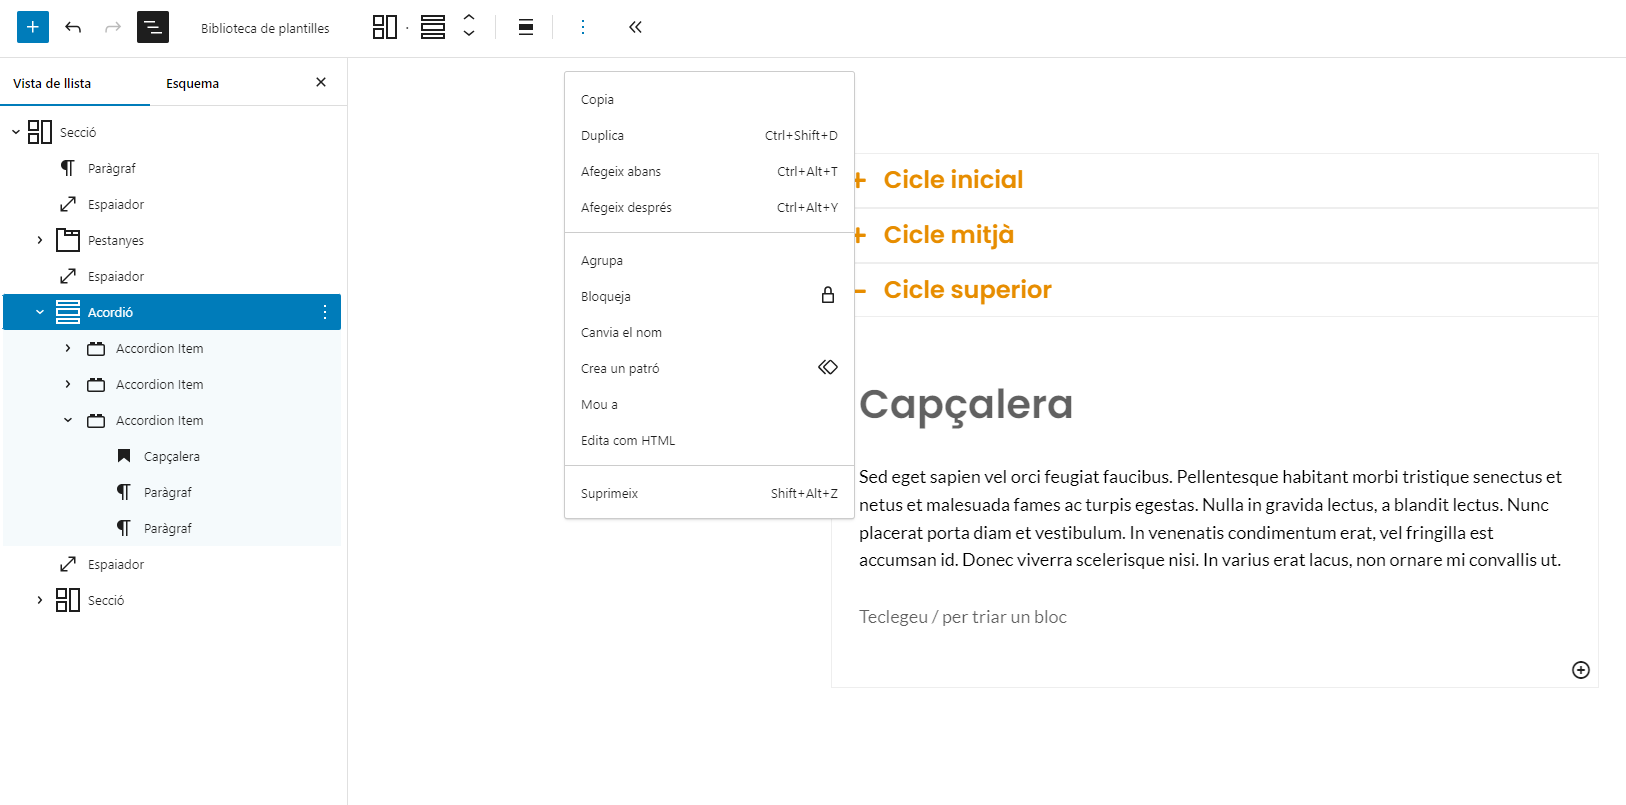
Task: Open the alignment toolbar option
Action: click(x=526, y=27)
